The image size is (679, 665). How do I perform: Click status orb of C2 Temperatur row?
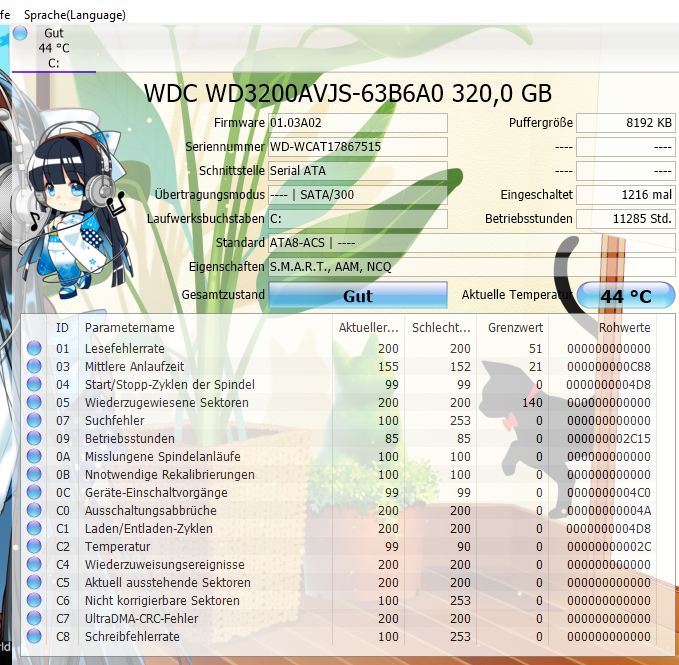pos(34,546)
